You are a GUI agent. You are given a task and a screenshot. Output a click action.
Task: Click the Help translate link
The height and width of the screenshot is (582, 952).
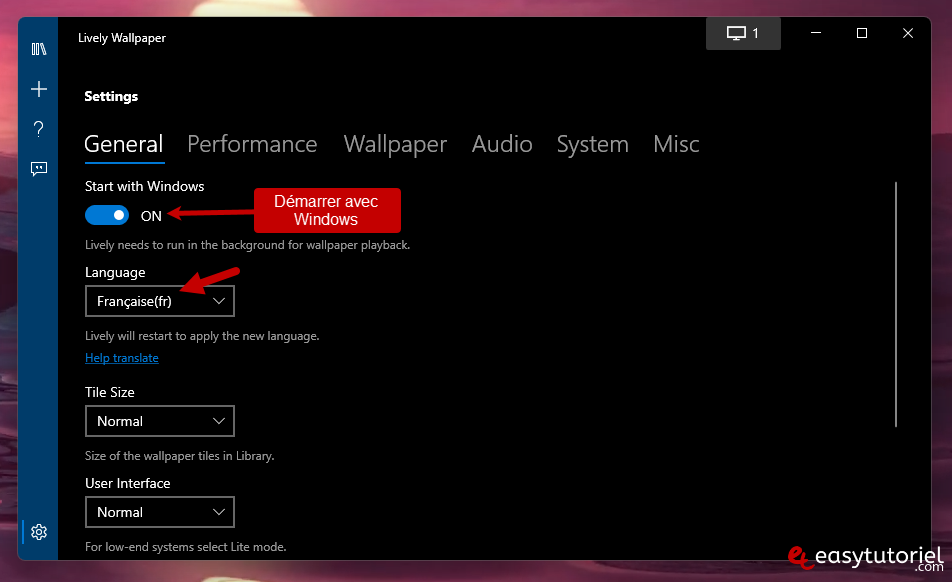tap(122, 358)
